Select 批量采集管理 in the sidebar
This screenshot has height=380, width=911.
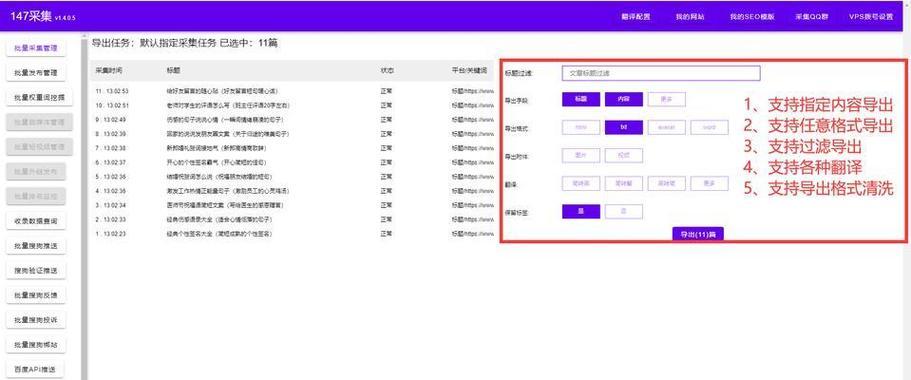click(36, 48)
